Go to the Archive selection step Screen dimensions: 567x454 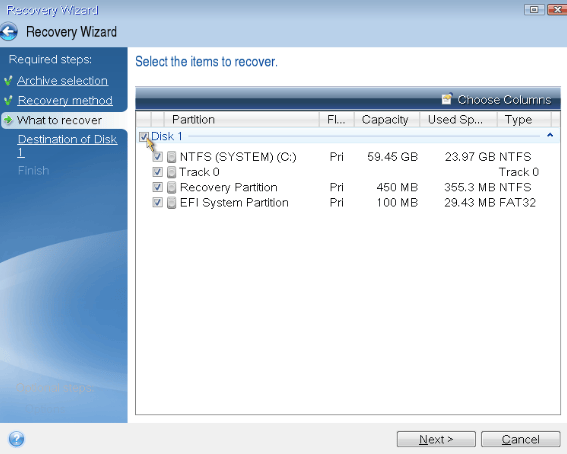point(62,80)
